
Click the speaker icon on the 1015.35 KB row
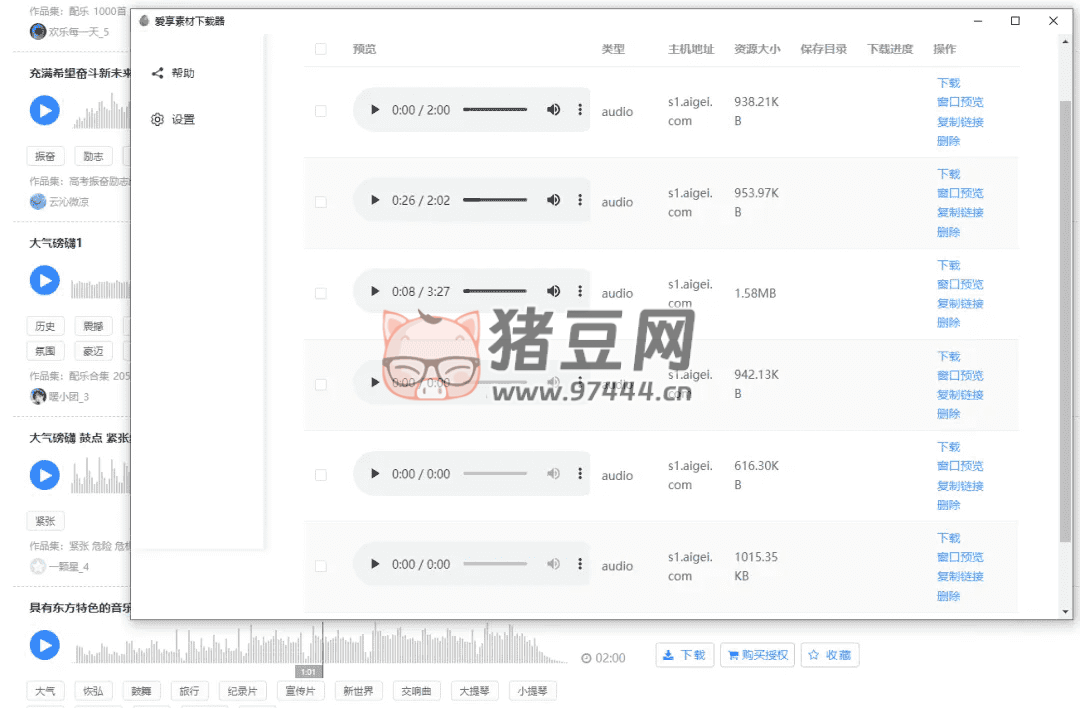pyautogui.click(x=553, y=564)
